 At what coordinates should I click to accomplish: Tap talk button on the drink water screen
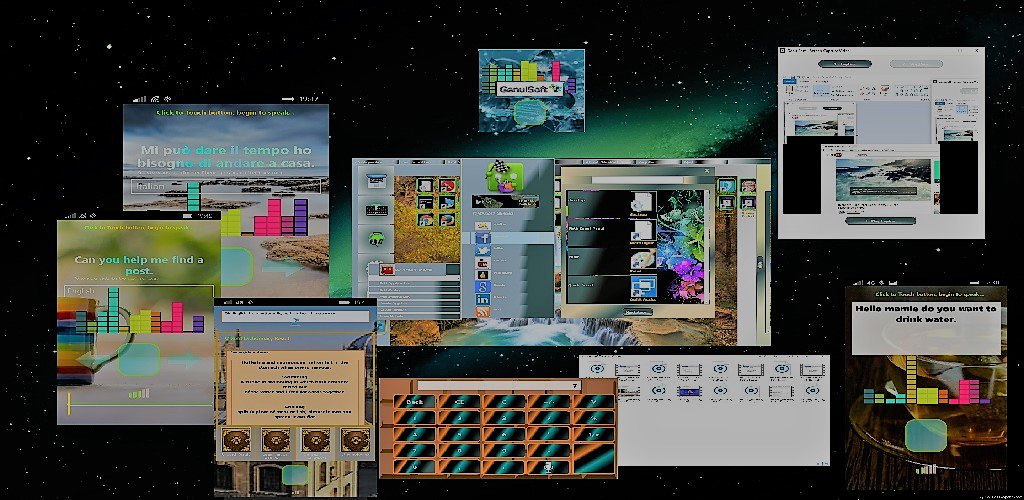(x=925, y=435)
